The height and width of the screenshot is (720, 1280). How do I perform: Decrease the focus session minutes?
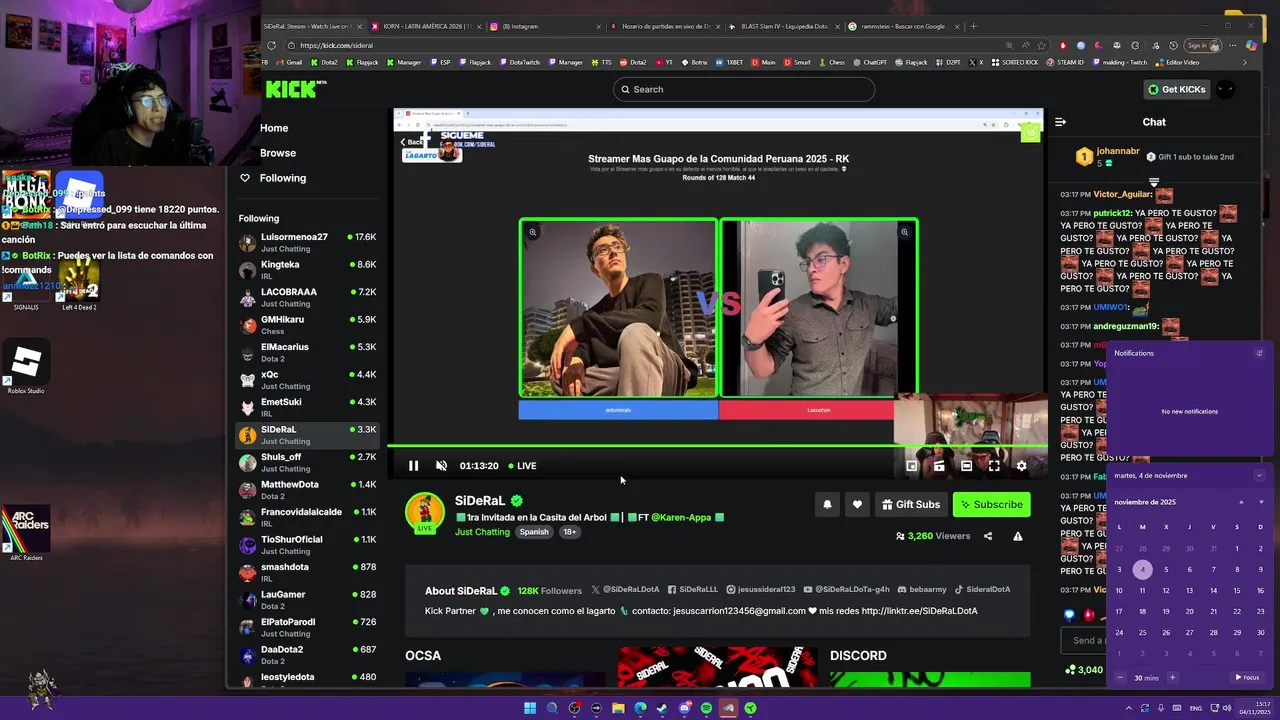tap(1120, 678)
